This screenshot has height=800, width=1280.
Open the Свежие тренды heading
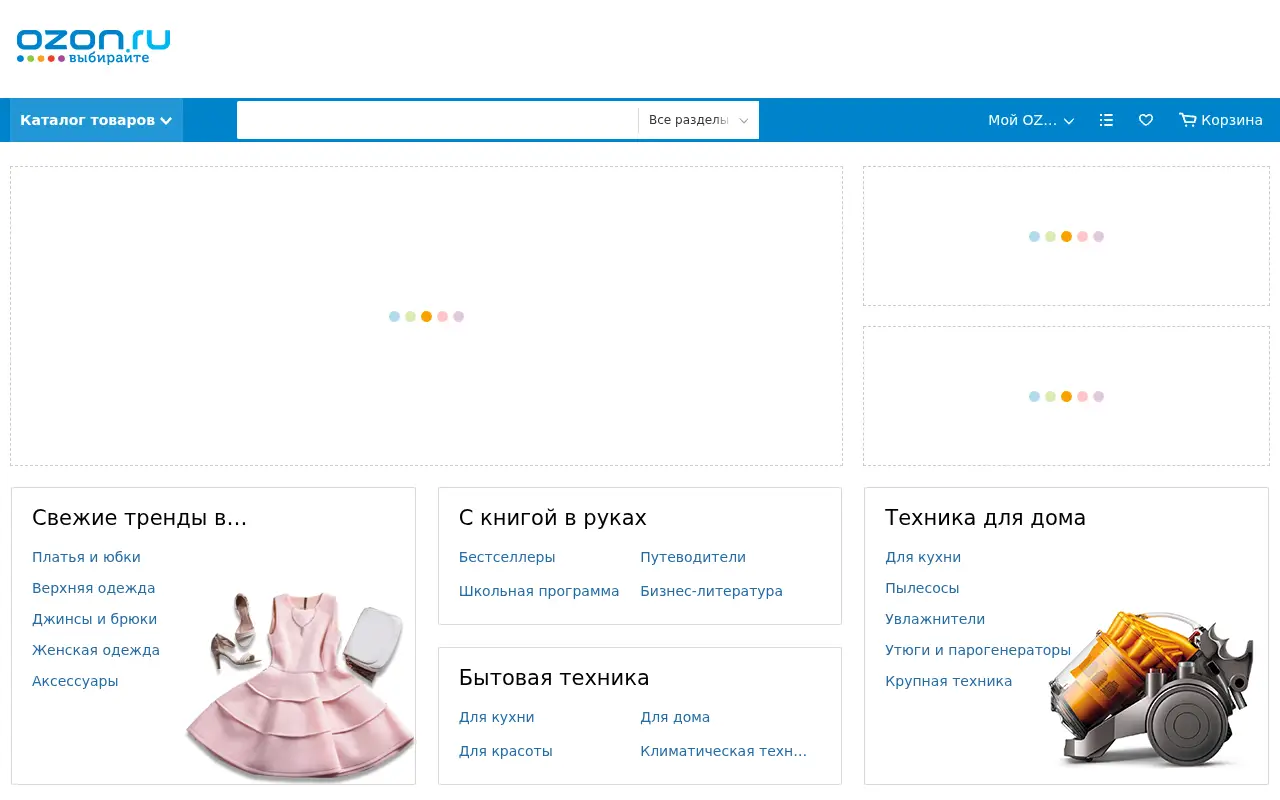tap(139, 518)
